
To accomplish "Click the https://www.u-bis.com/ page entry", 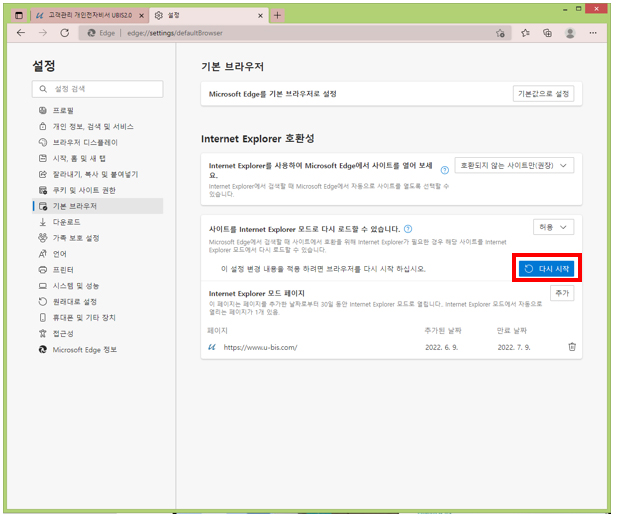I will [x=260, y=347].
